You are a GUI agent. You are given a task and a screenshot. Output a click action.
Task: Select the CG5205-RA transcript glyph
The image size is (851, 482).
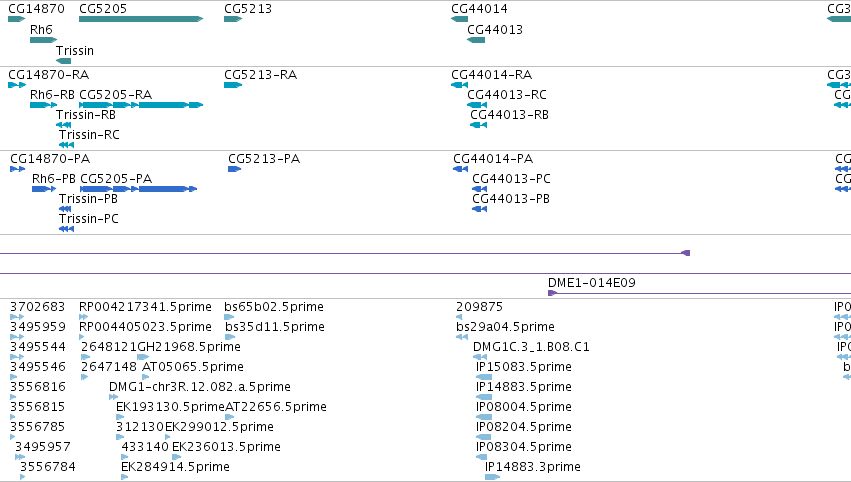(x=141, y=105)
